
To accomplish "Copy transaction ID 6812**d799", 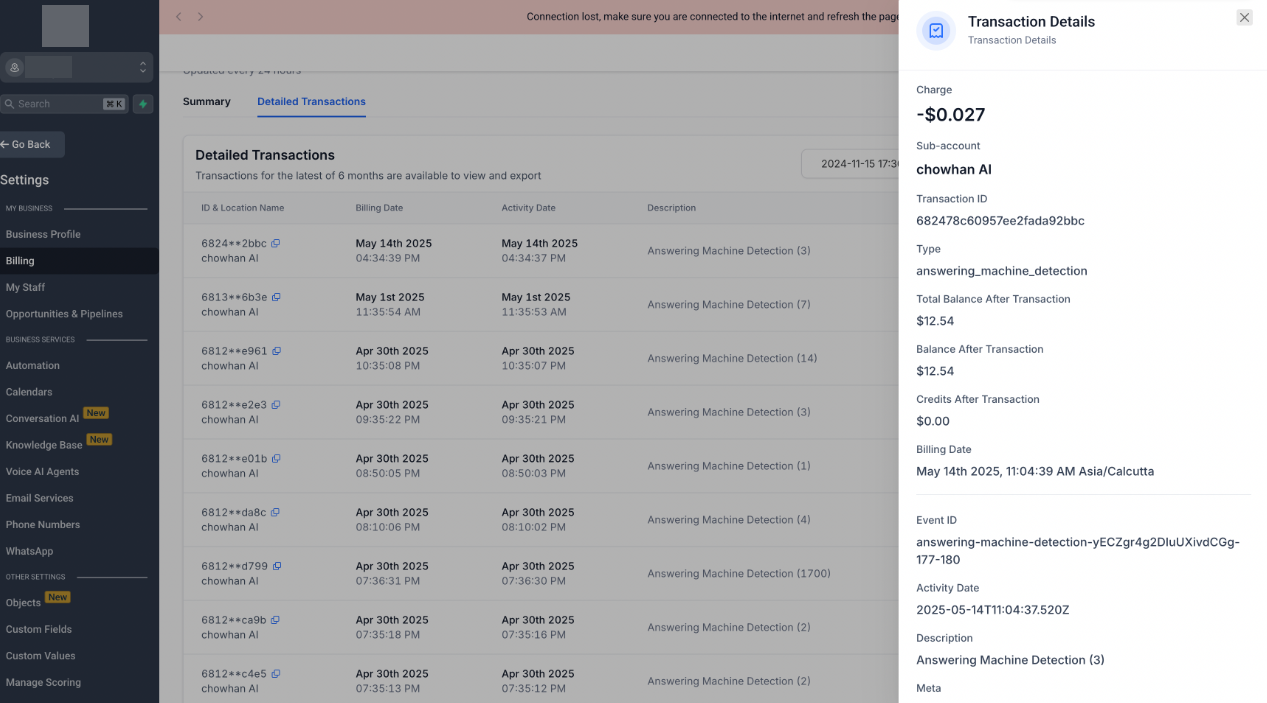I will 276,566.
